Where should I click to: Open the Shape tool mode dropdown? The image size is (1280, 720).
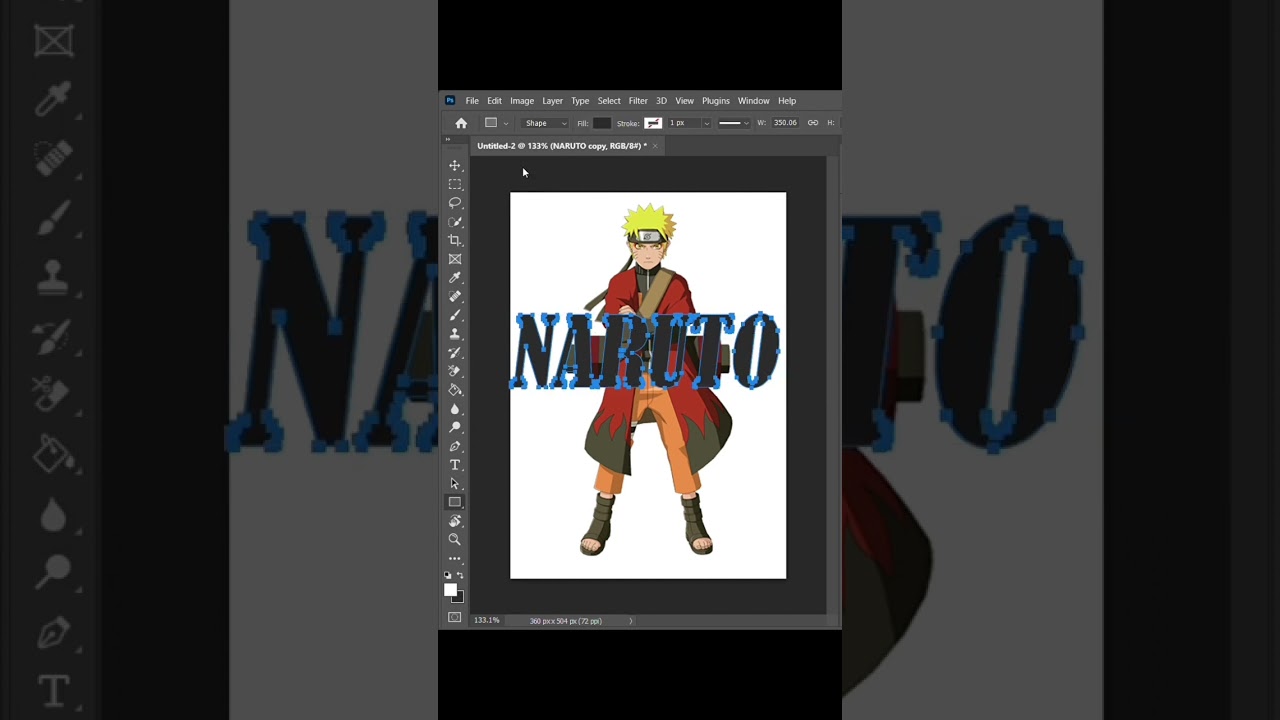[x=546, y=123]
